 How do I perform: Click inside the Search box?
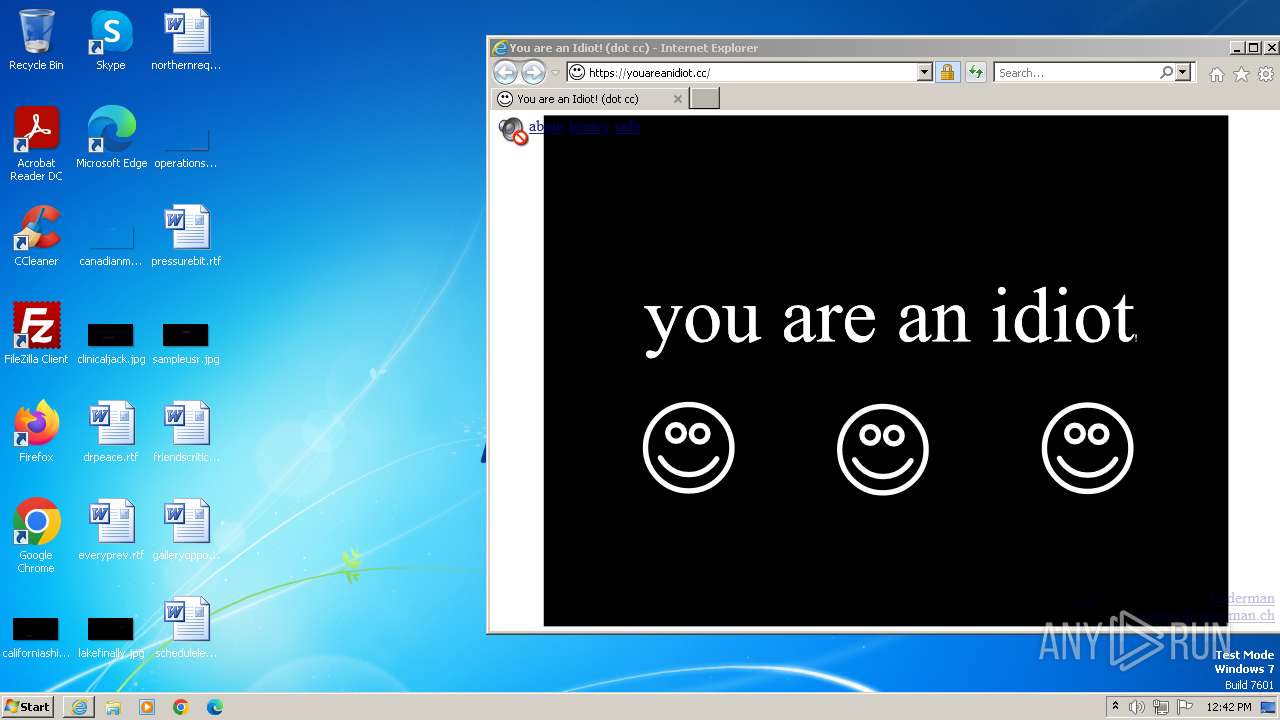1076,72
